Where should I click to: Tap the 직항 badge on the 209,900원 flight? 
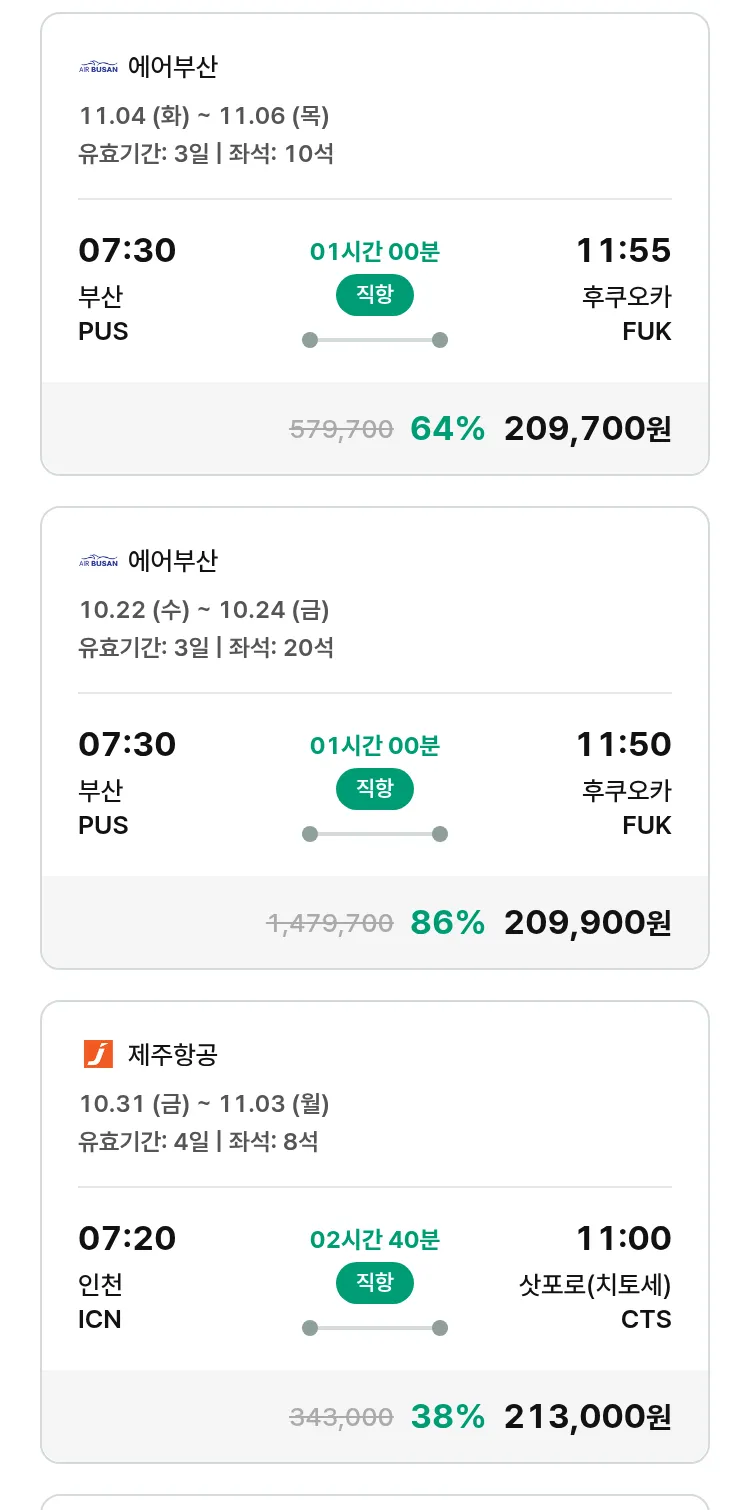point(374,789)
